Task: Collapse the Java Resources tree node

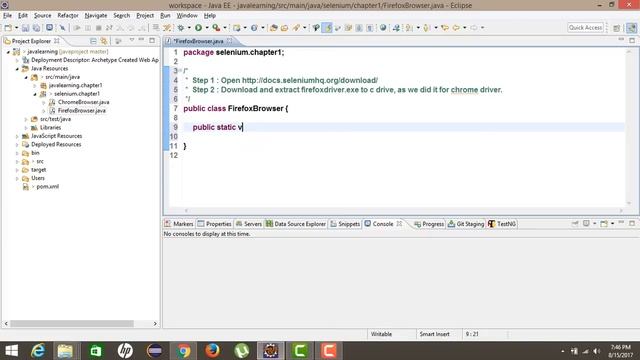Action: (17, 69)
